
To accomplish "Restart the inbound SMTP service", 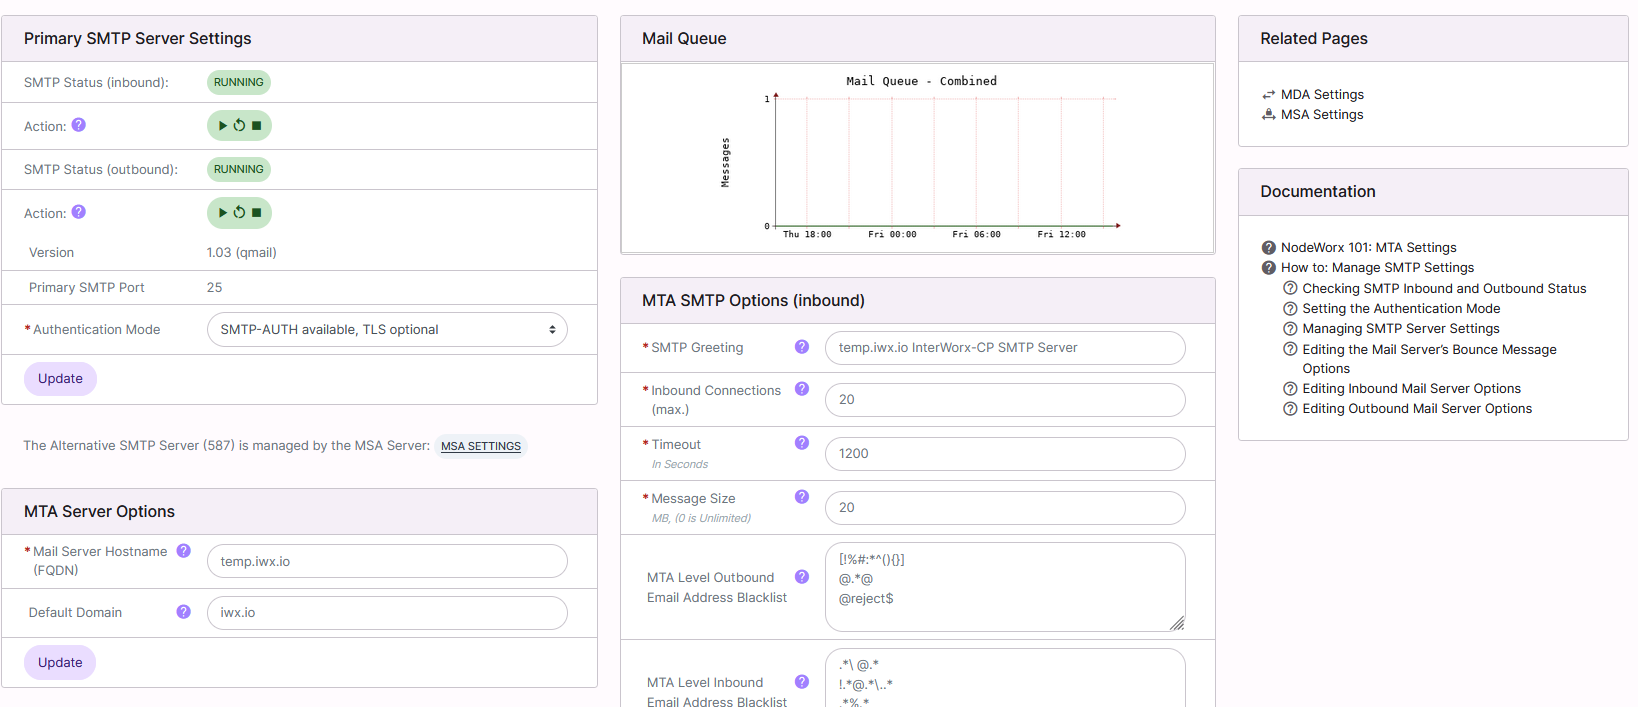I will click(x=239, y=126).
